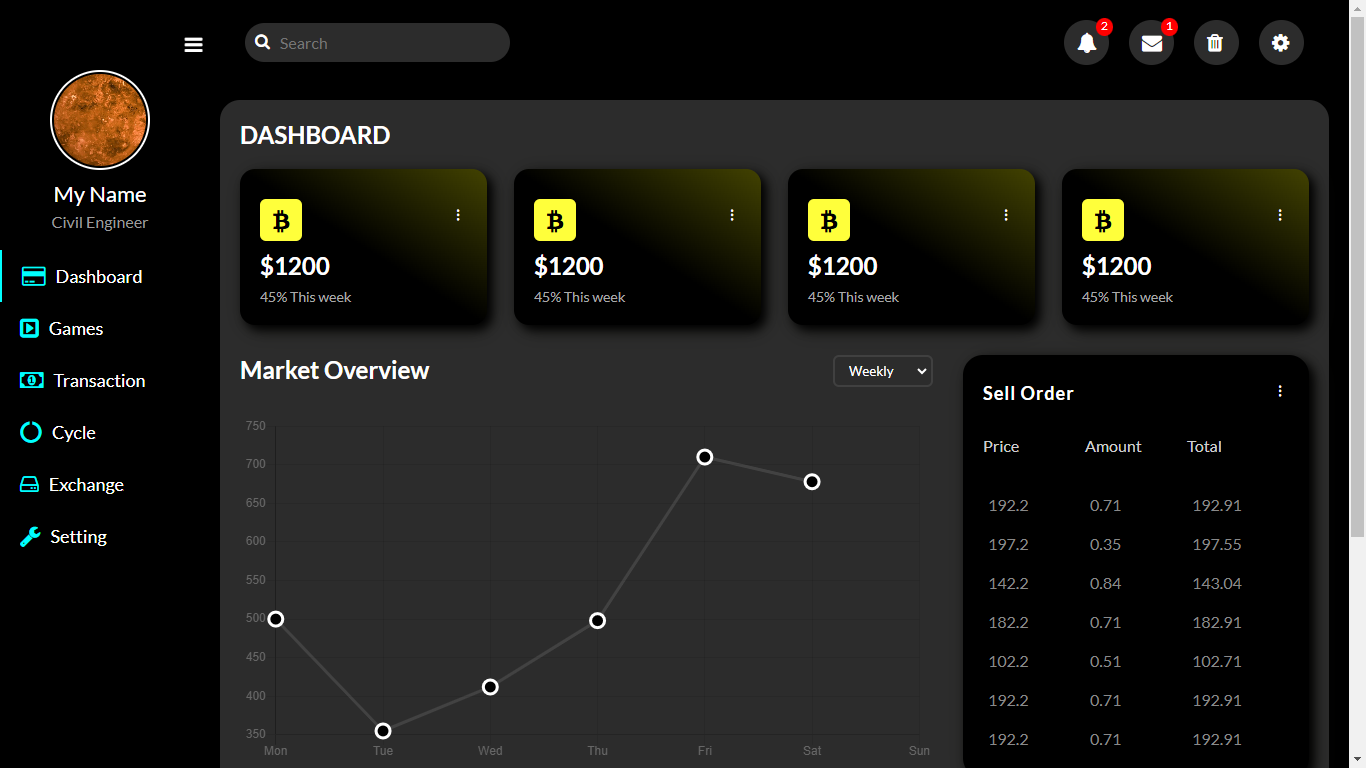Image resolution: width=1366 pixels, height=768 pixels.
Task: Click the 102.71 total cell
Action: point(1217,662)
